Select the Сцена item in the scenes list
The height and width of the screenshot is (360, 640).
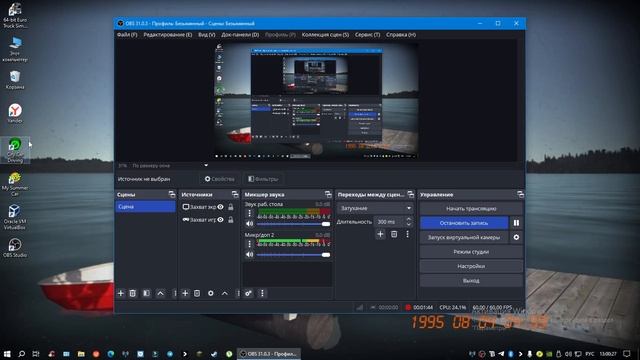coord(145,207)
